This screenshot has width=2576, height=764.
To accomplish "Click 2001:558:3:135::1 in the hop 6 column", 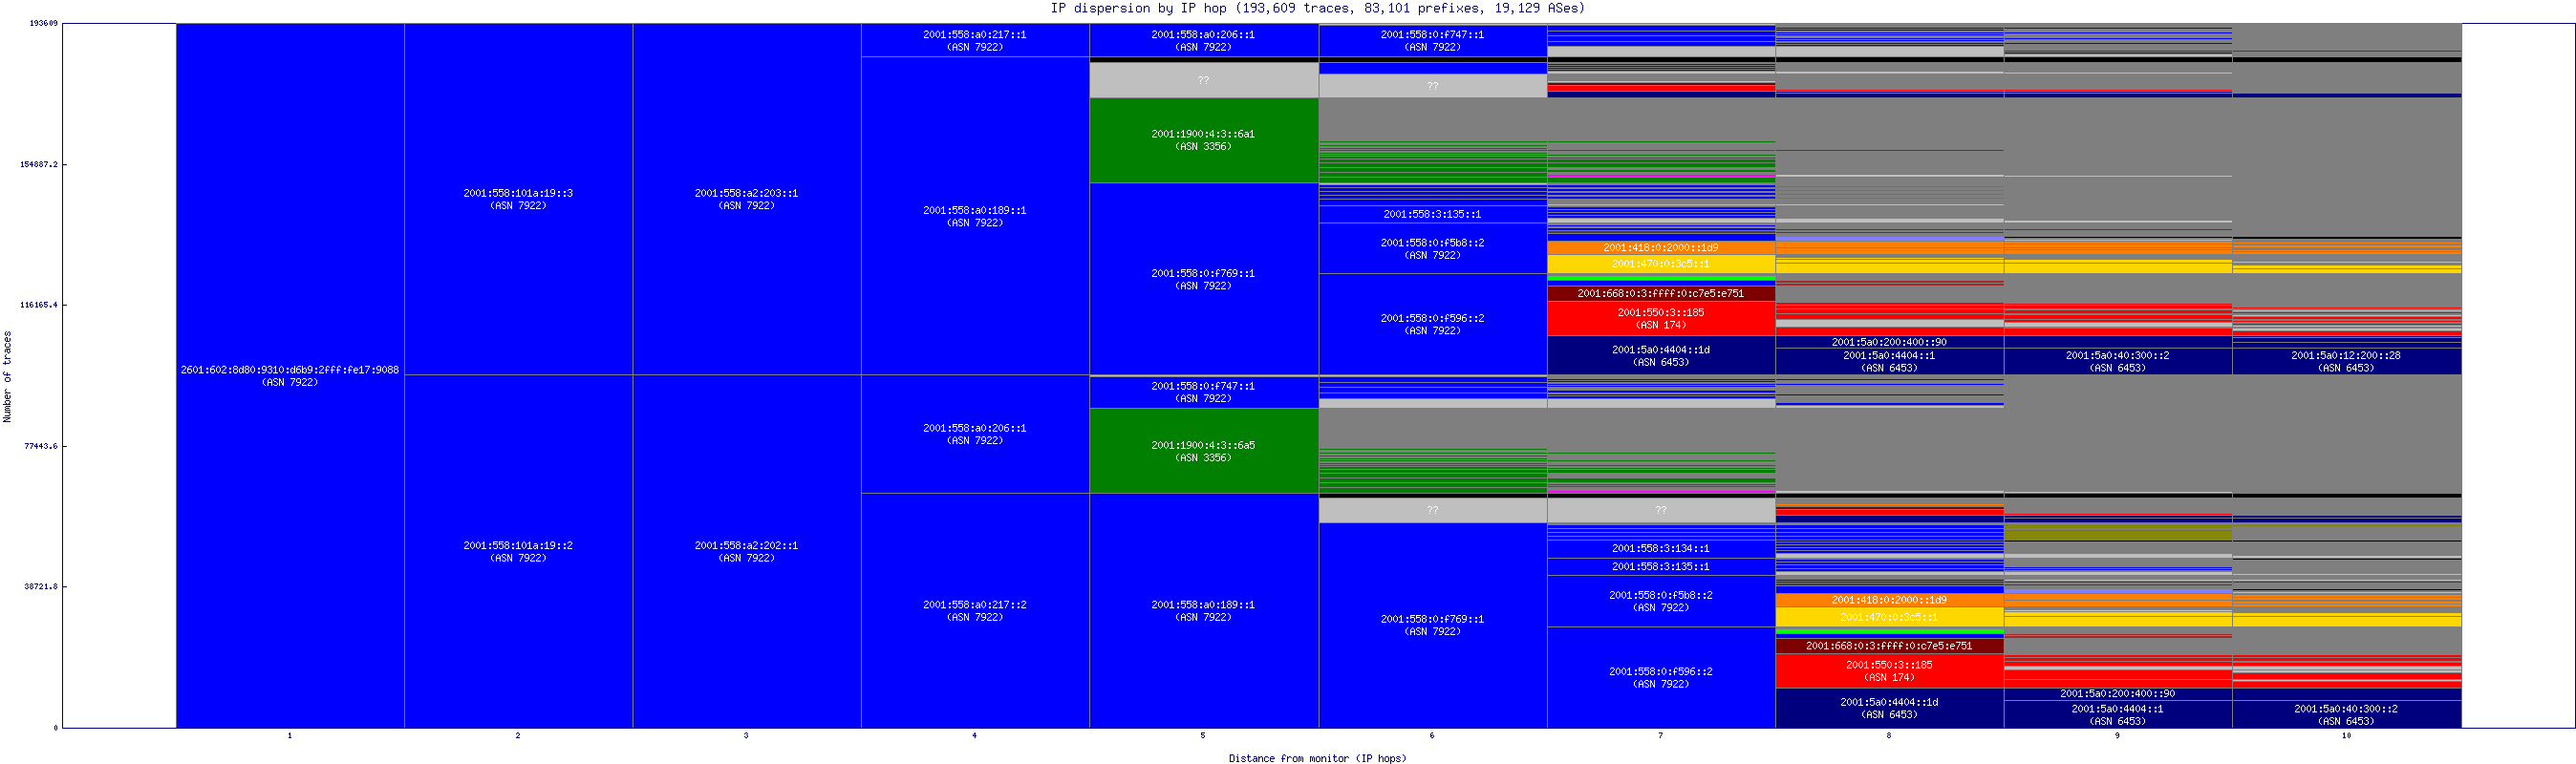I will coord(1432,214).
